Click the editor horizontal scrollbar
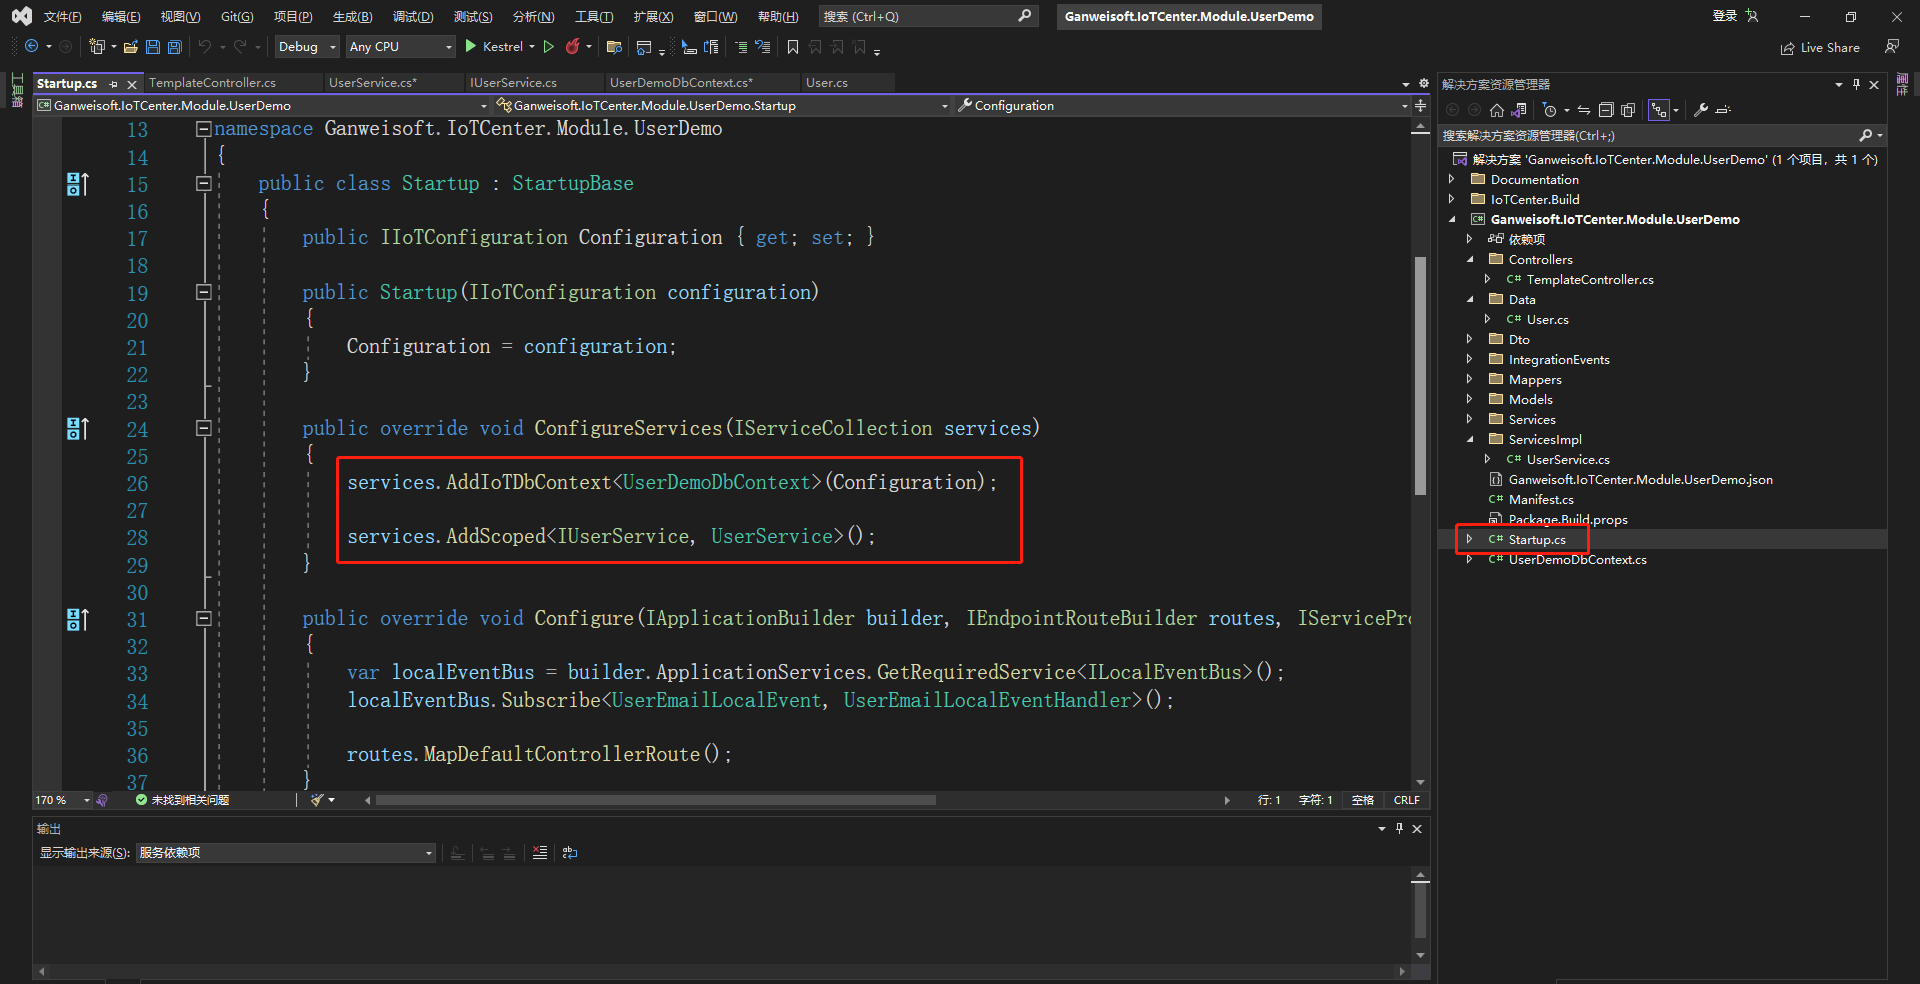The width and height of the screenshot is (1920, 984). click(655, 800)
